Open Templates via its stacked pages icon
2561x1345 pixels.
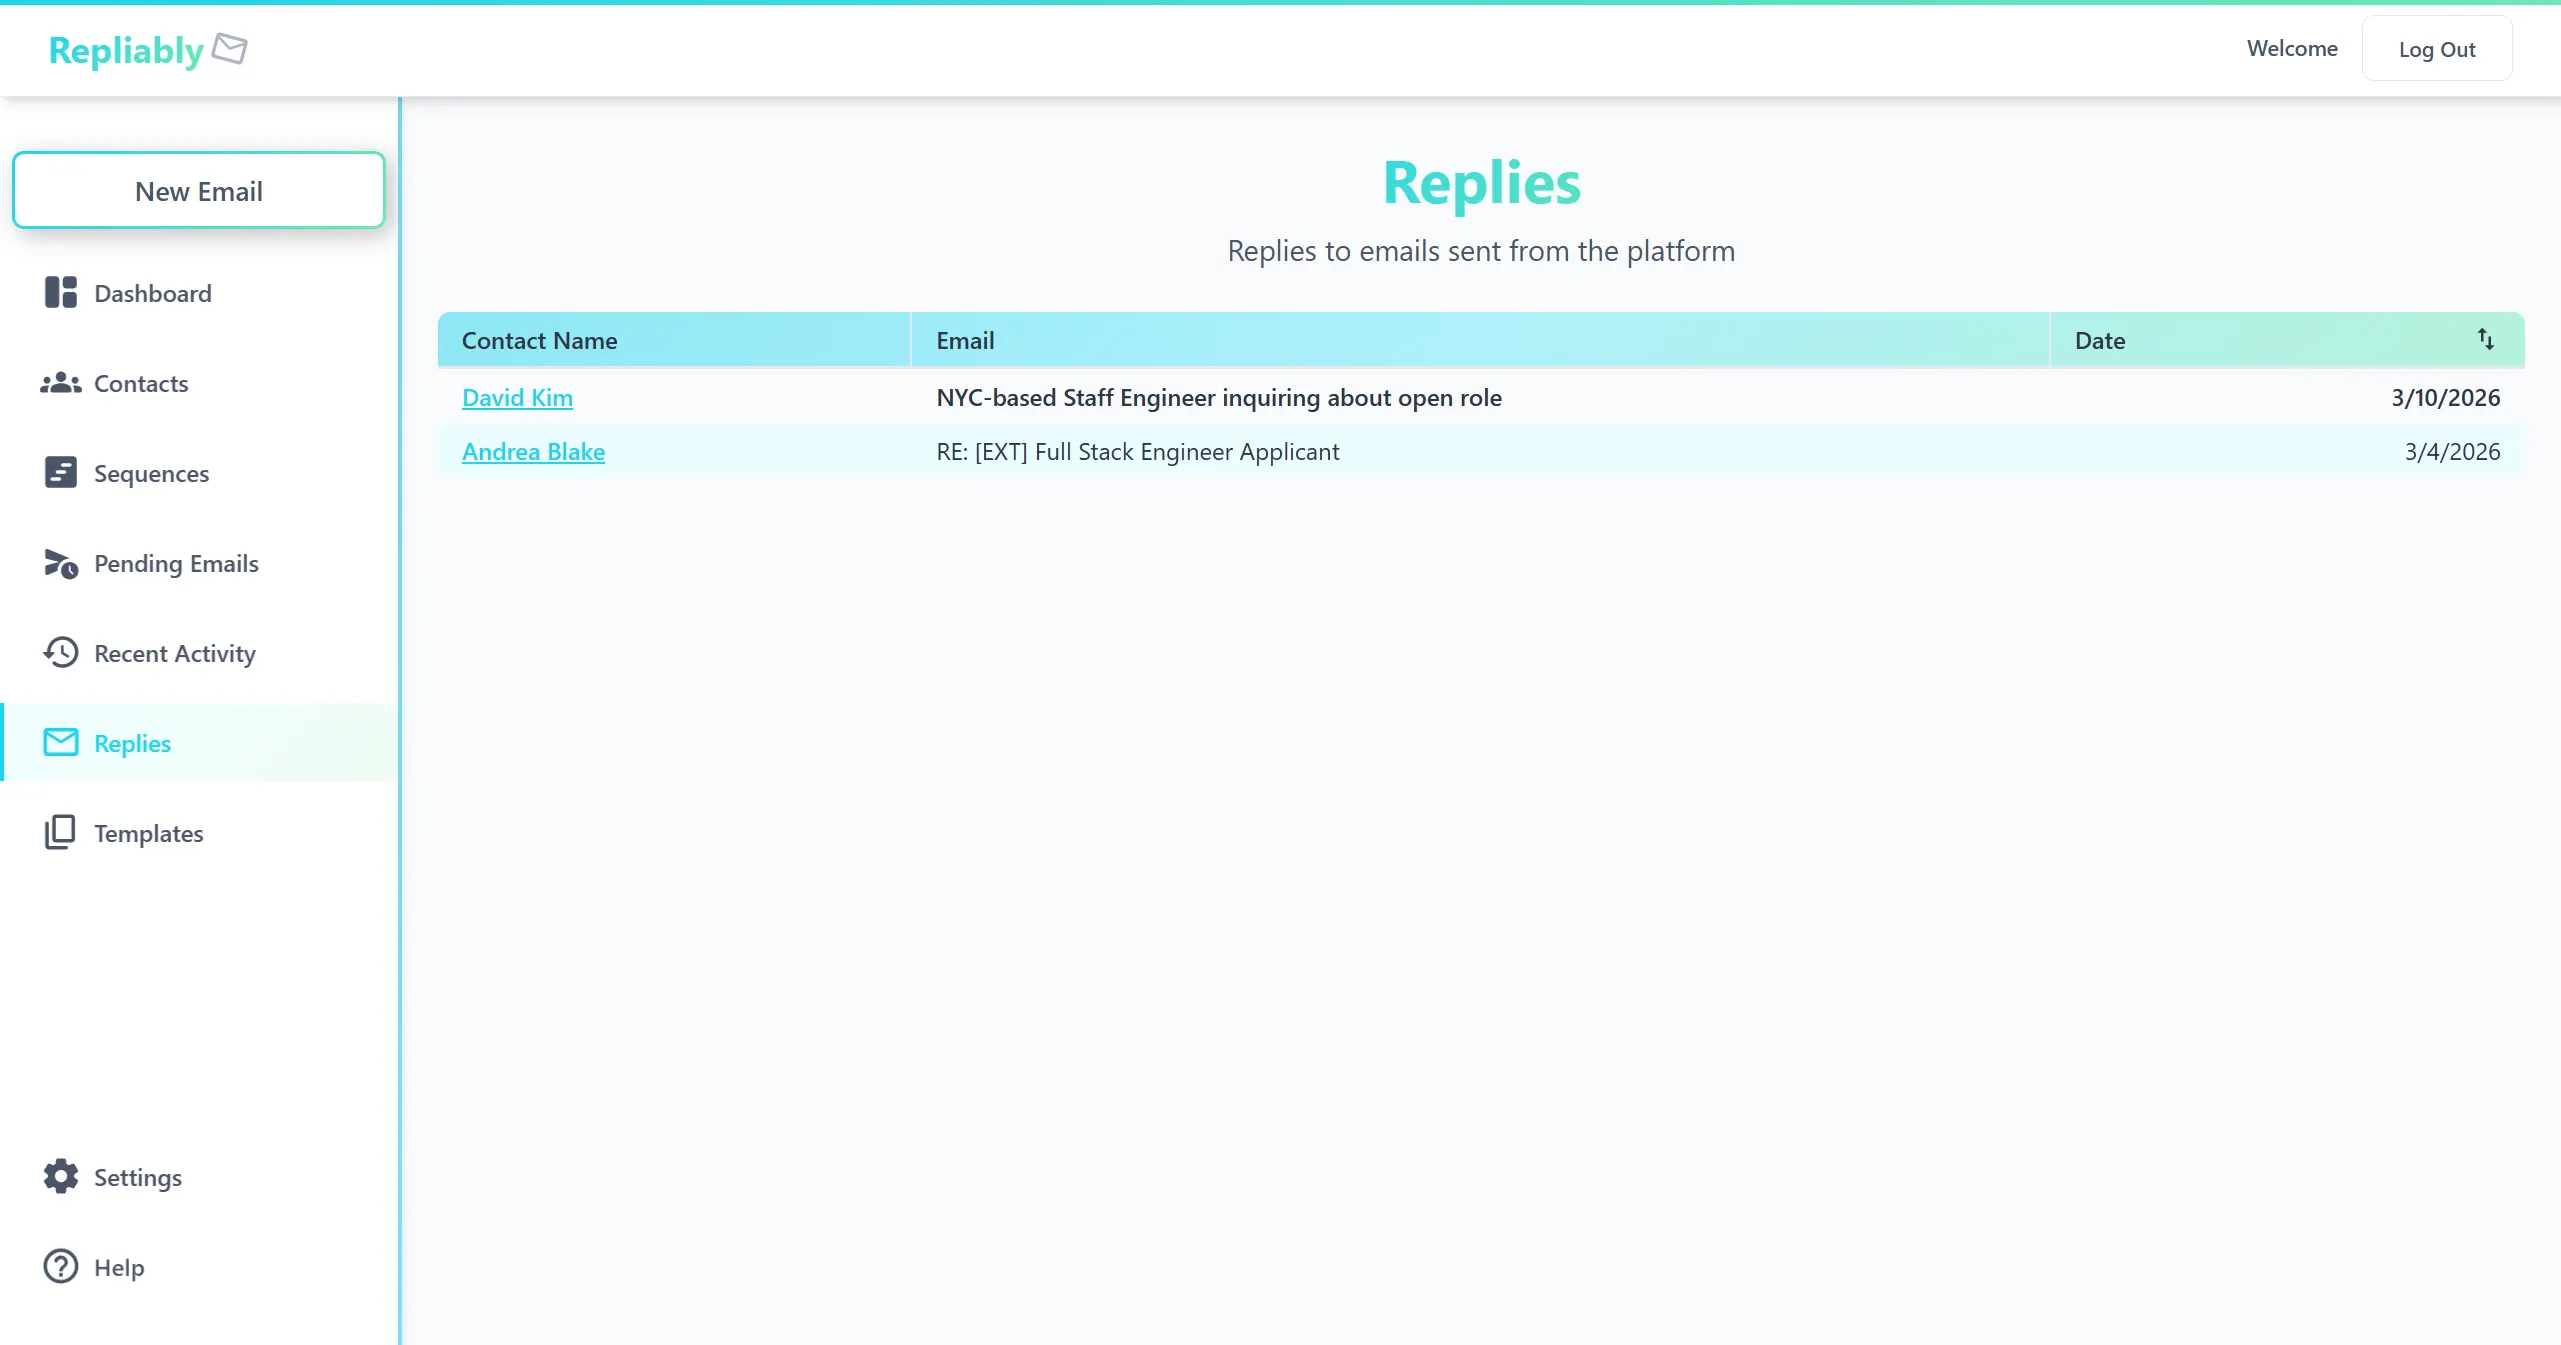(59, 832)
